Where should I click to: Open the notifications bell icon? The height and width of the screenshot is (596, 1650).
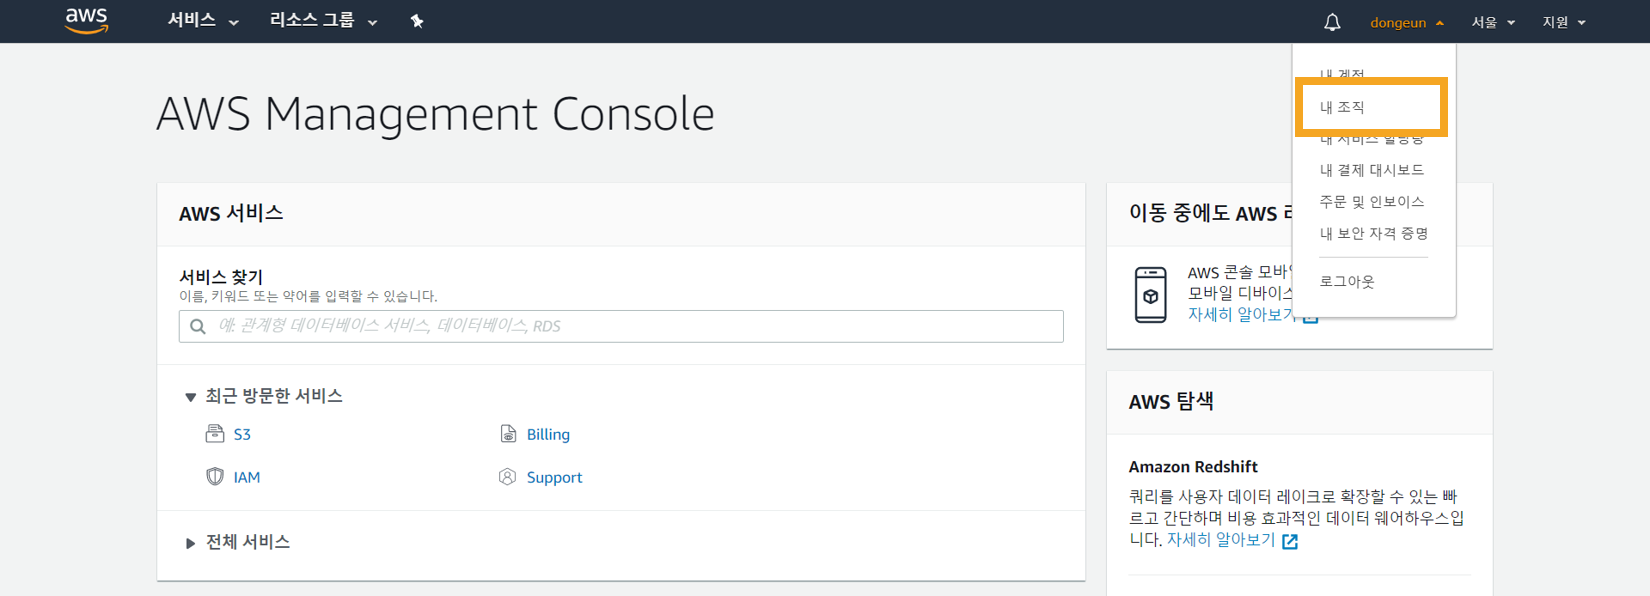pyautogui.click(x=1332, y=22)
